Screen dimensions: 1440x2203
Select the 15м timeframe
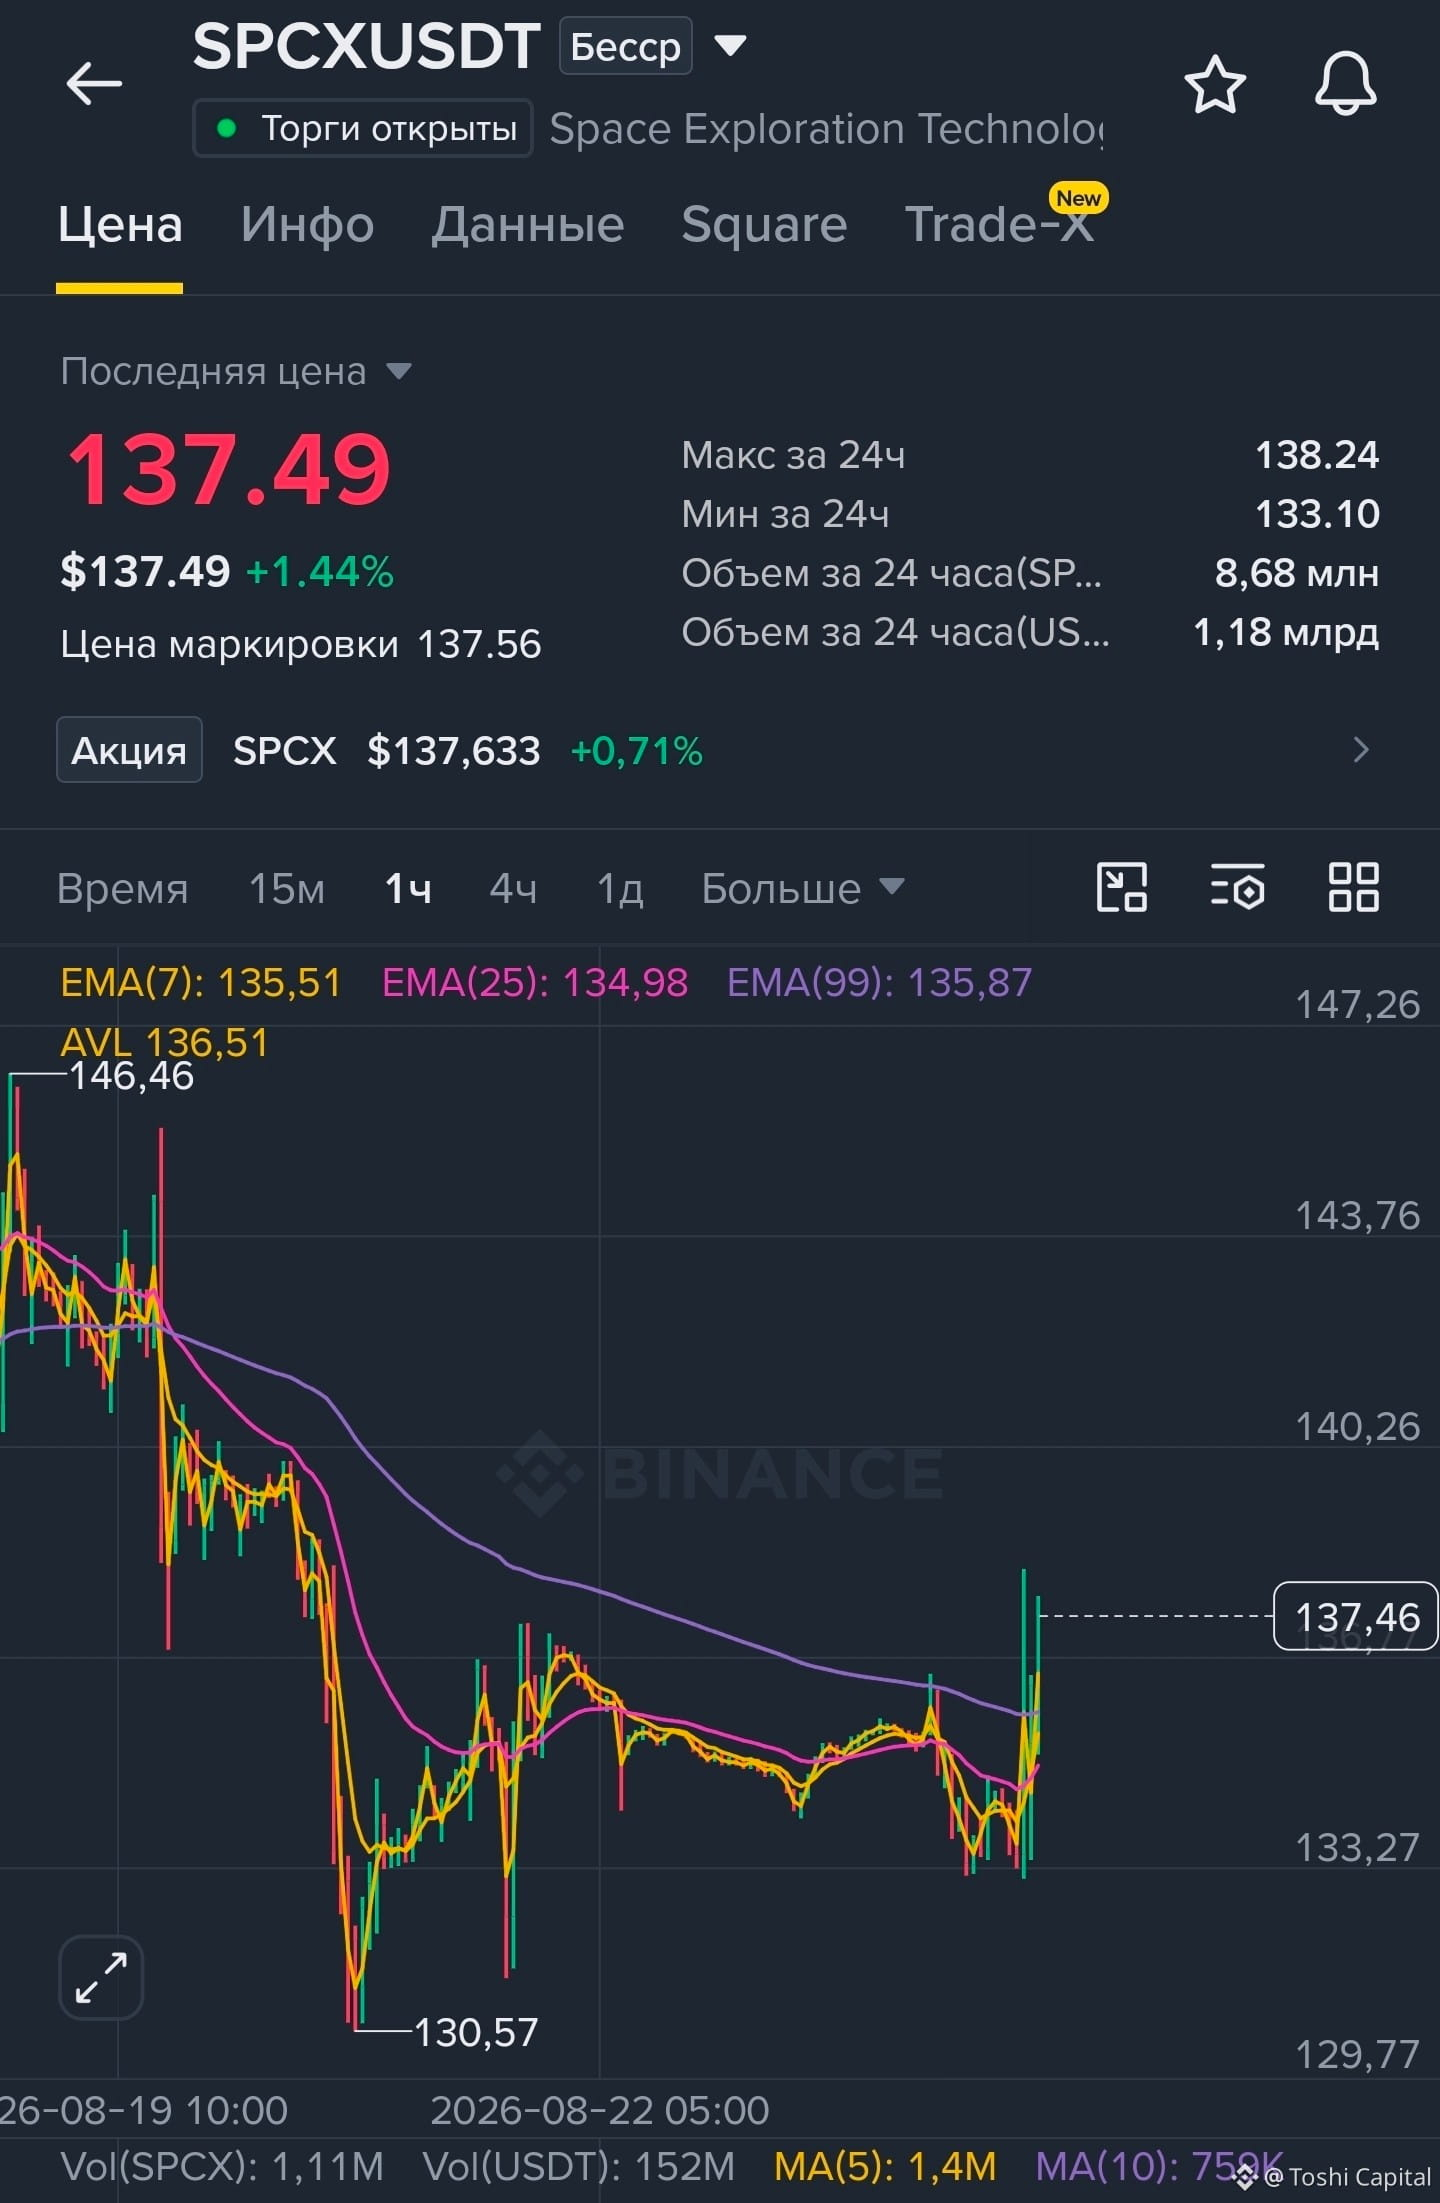click(287, 888)
